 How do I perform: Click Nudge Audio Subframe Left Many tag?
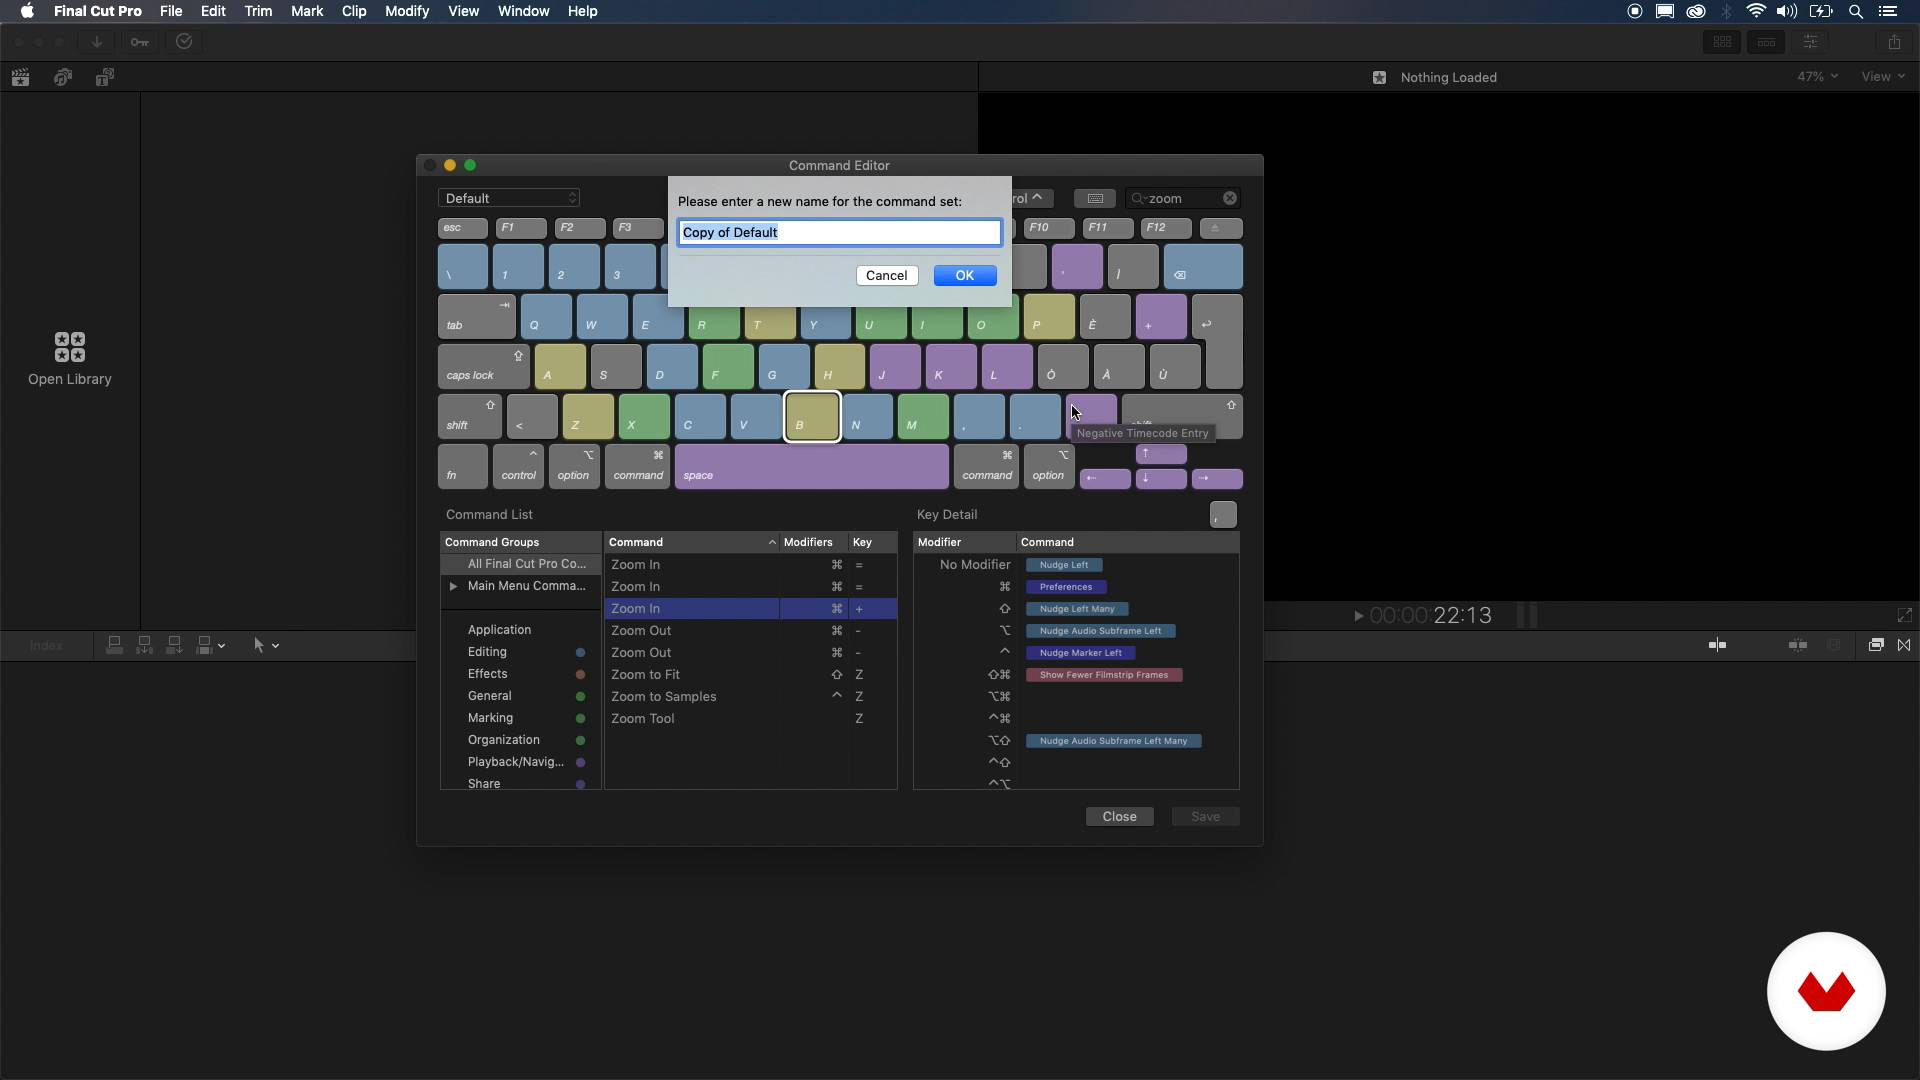1113,741
